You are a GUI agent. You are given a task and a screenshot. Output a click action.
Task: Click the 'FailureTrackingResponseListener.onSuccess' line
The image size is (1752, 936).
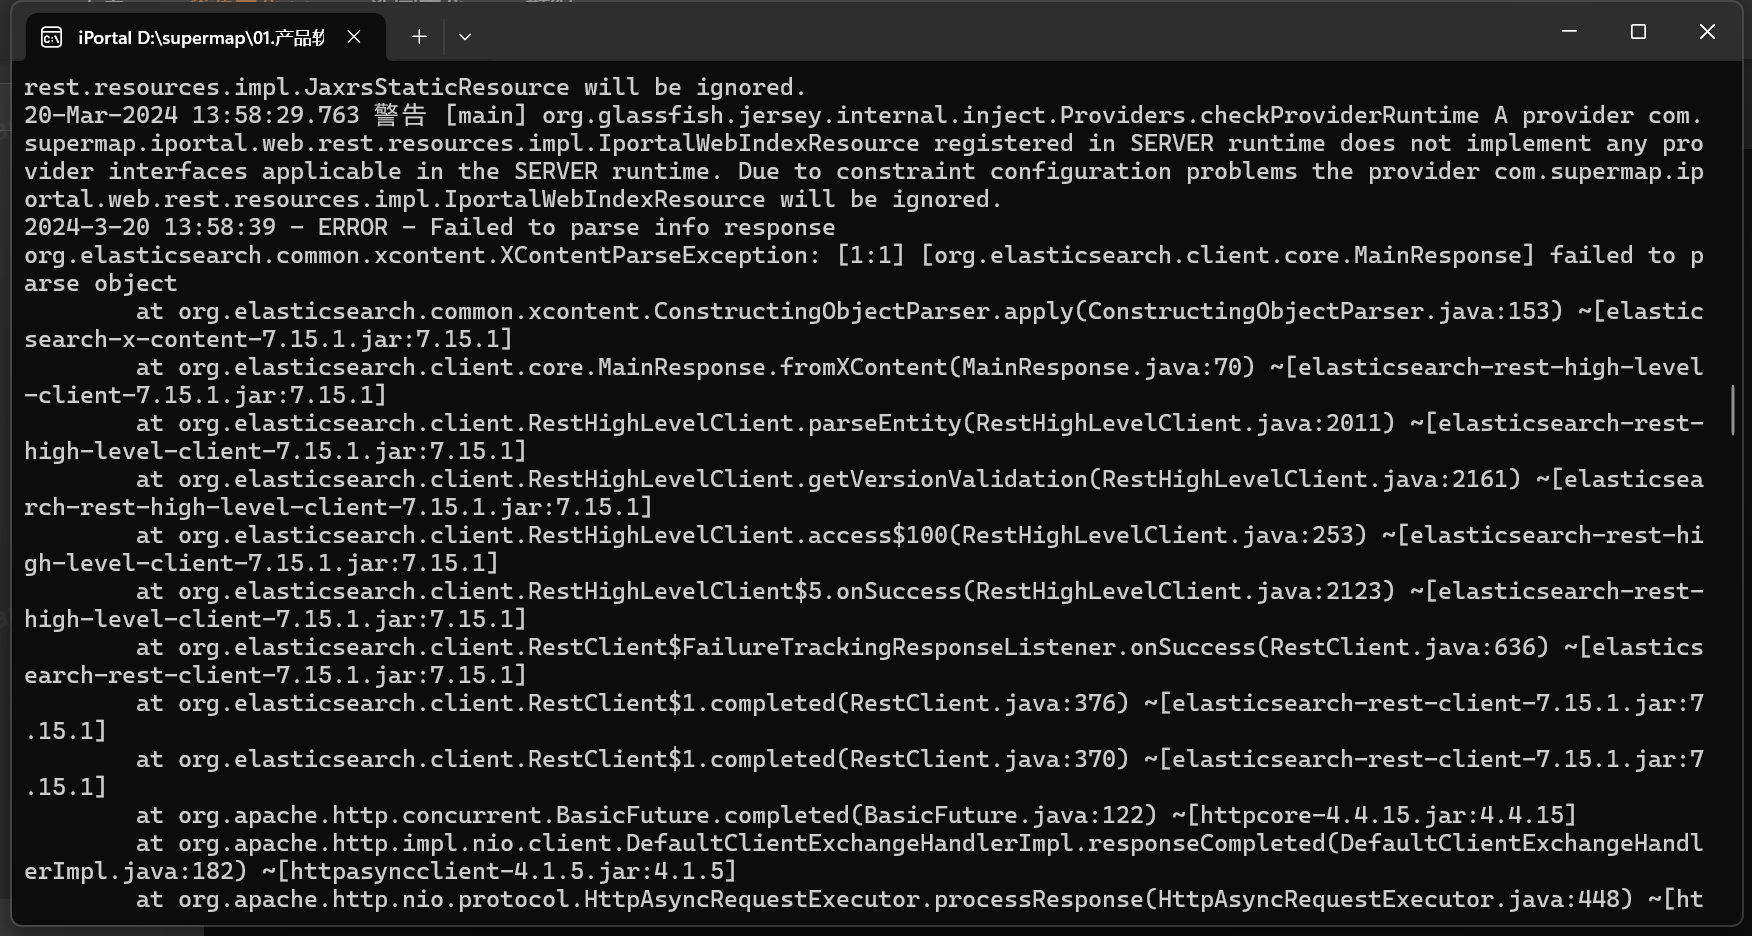point(864,661)
